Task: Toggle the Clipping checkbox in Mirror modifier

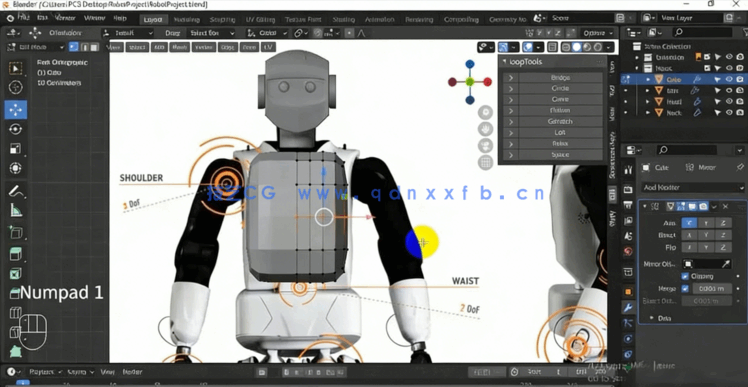Action: pyautogui.click(x=686, y=276)
